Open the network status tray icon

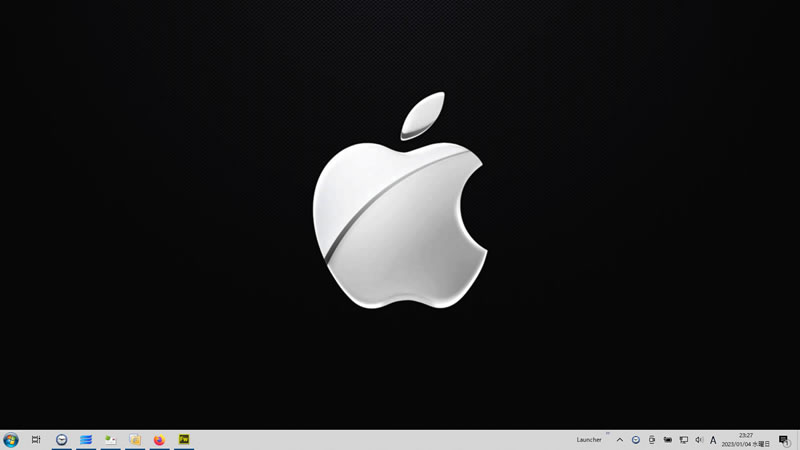pyautogui.click(x=684, y=440)
